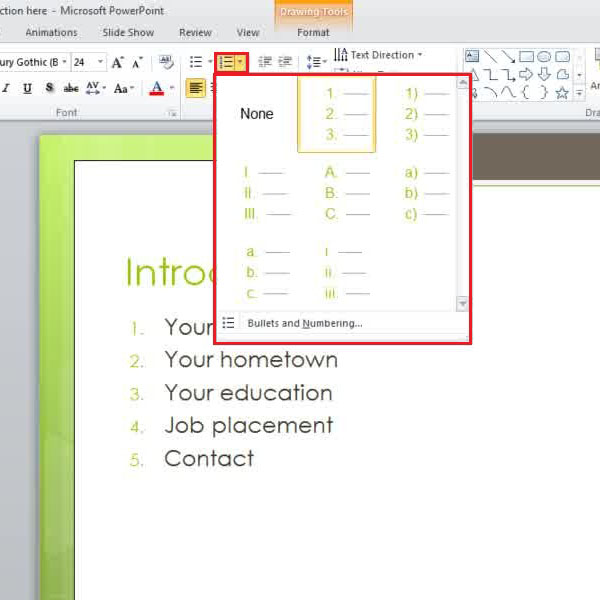600x600 pixels.
Task: Click the Bullets list button
Action: coord(196,62)
